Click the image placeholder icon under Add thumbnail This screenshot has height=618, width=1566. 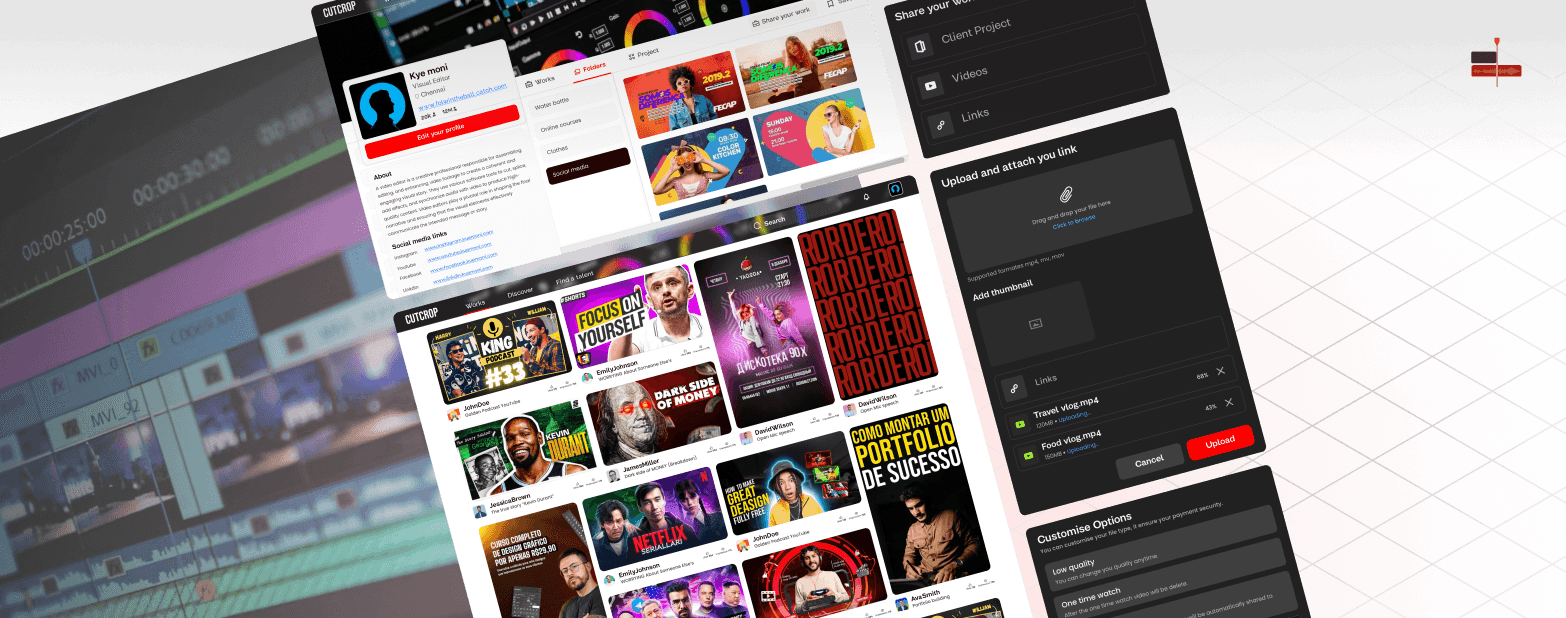click(1036, 323)
